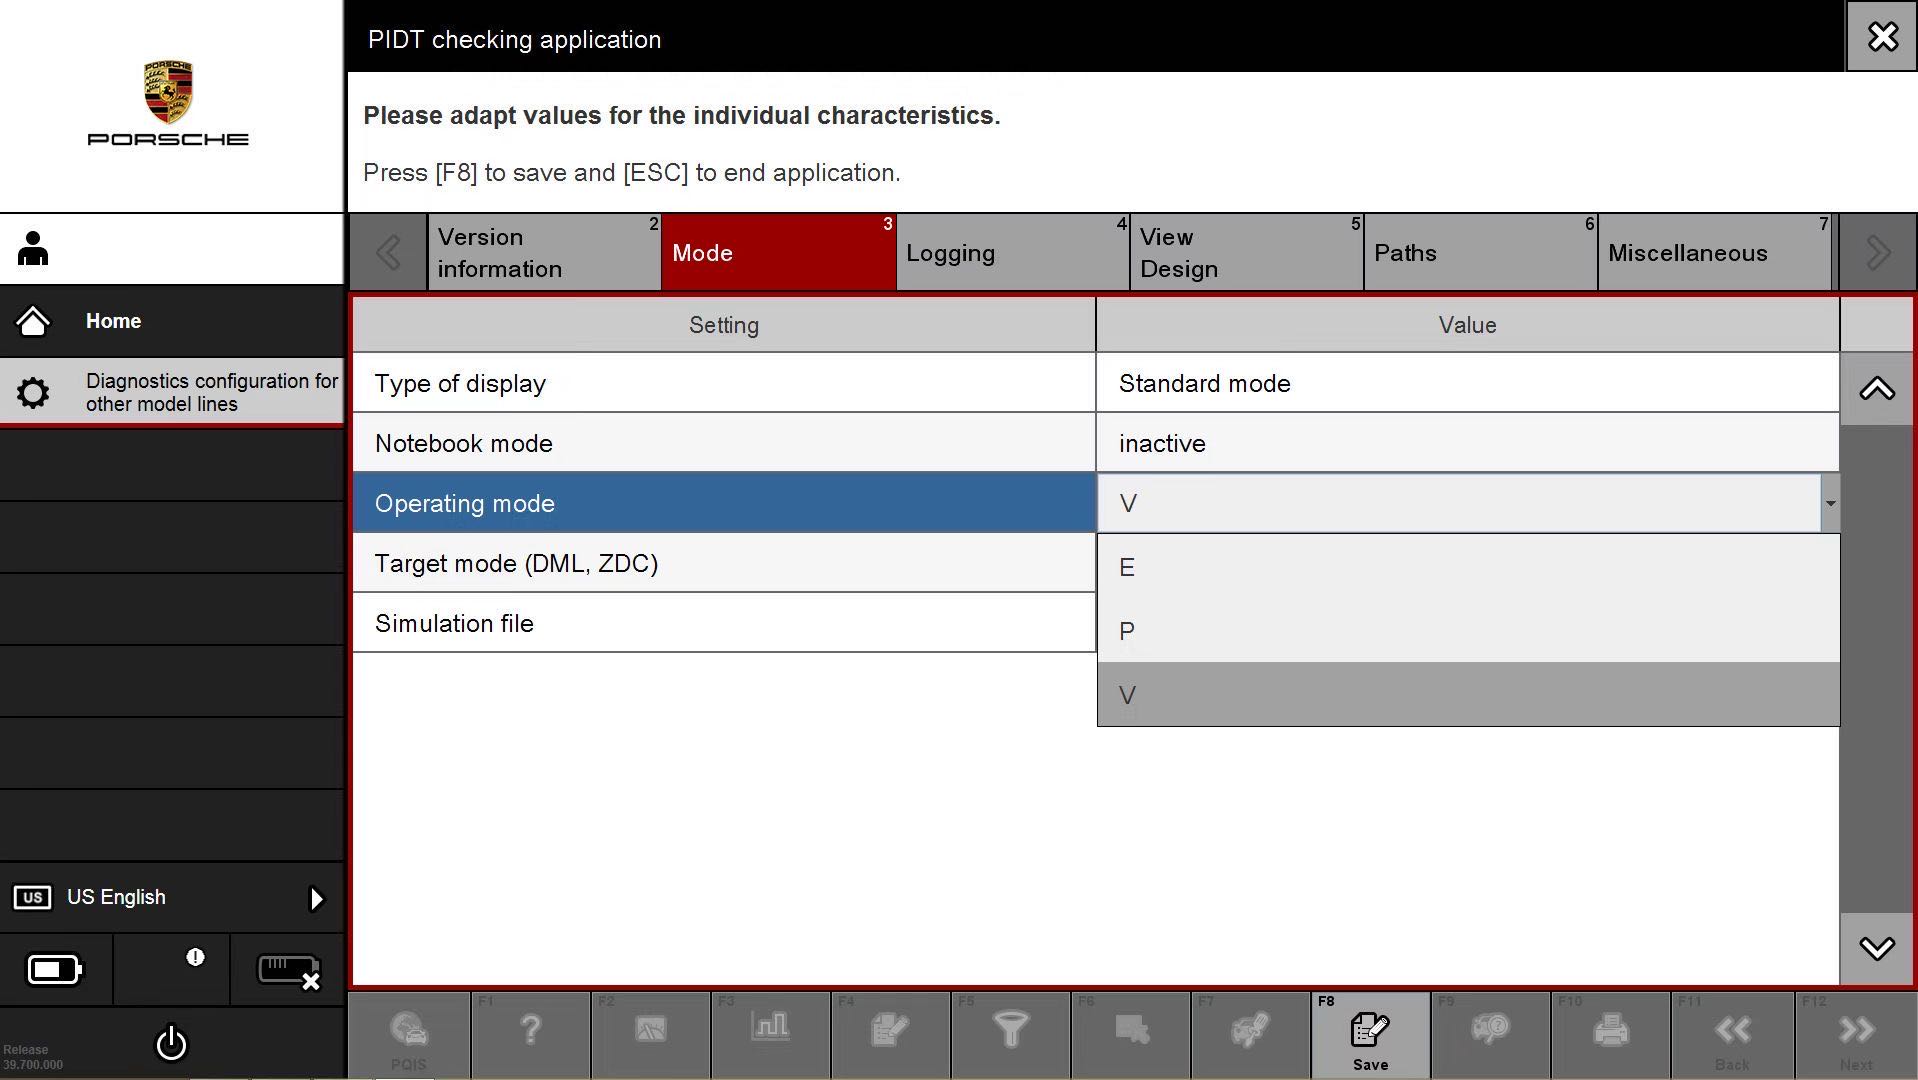Open the View Design tab

(1247, 253)
